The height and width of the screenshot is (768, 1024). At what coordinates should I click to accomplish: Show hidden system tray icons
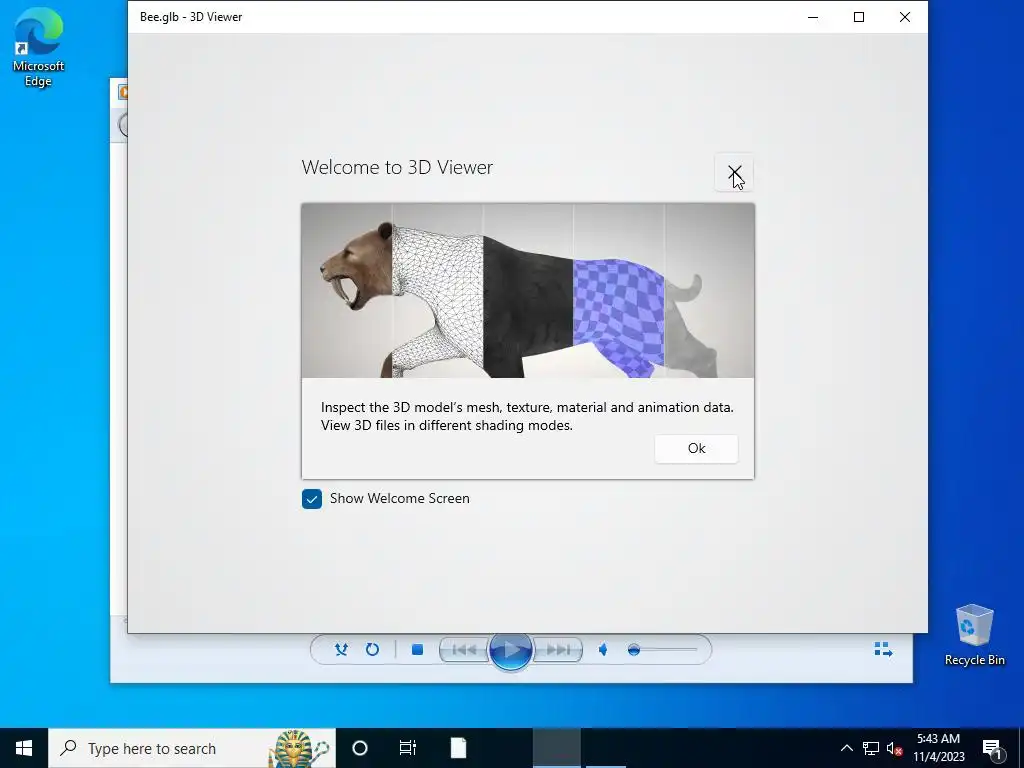coord(846,748)
